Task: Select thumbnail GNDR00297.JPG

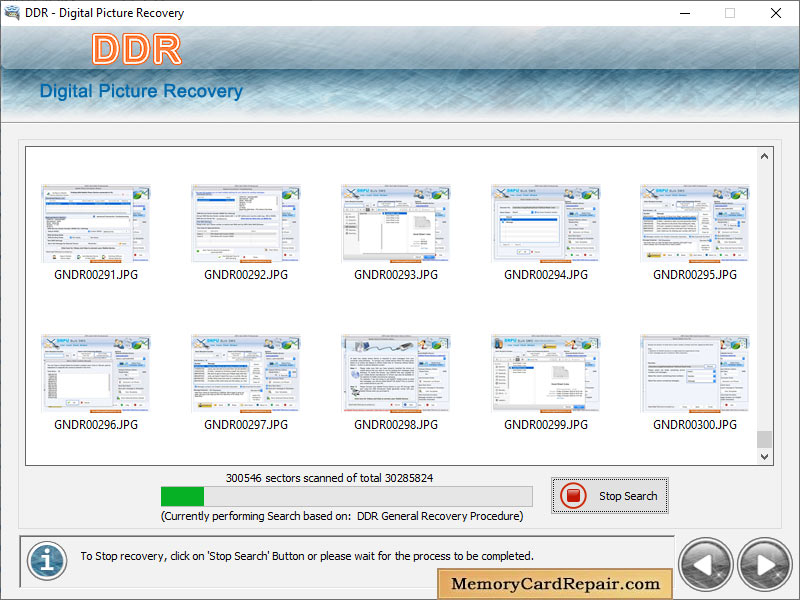Action: click(246, 373)
